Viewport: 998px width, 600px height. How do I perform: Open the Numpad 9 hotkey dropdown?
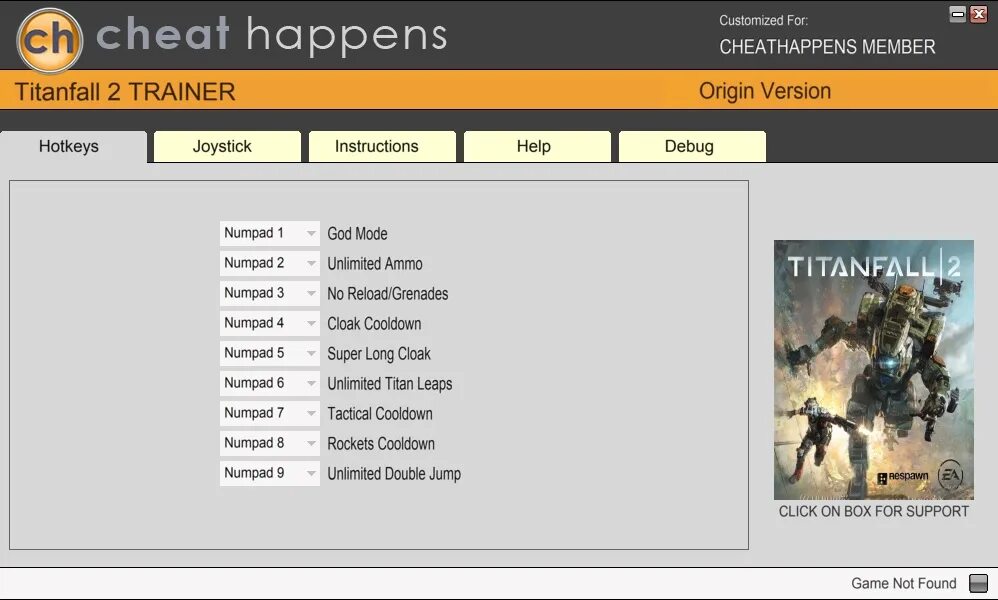click(269, 473)
